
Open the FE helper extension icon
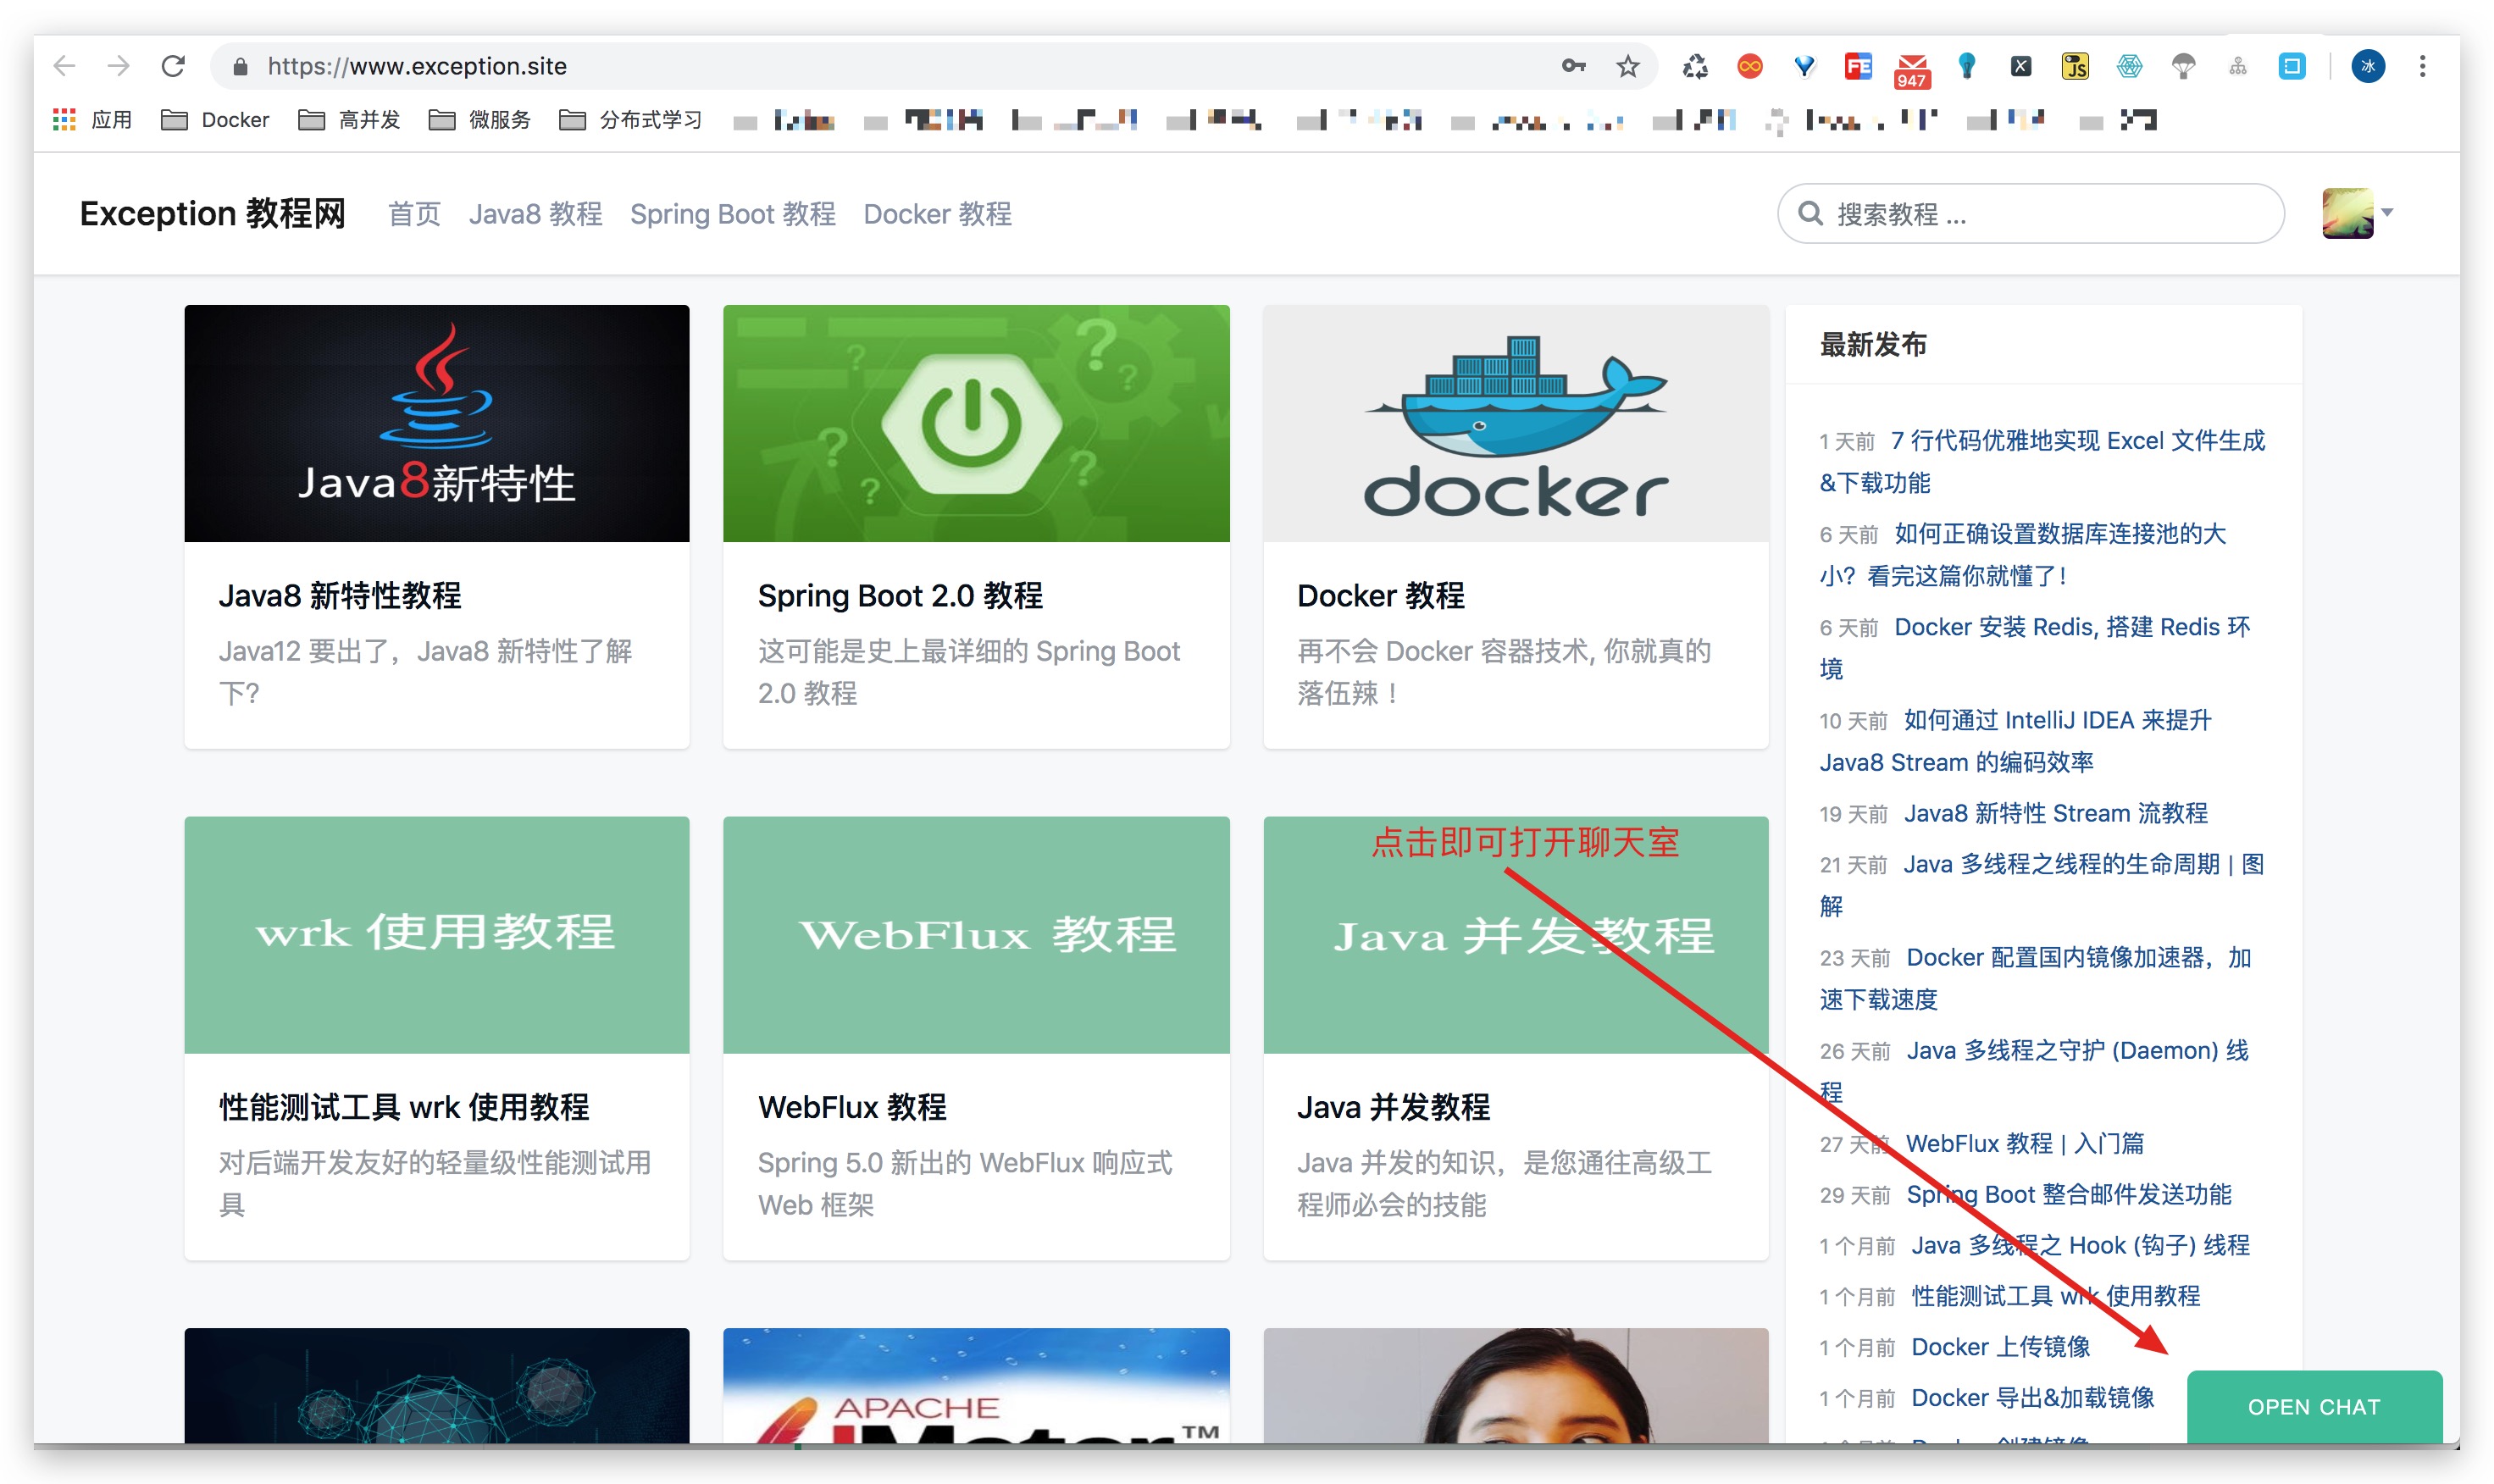point(1858,66)
